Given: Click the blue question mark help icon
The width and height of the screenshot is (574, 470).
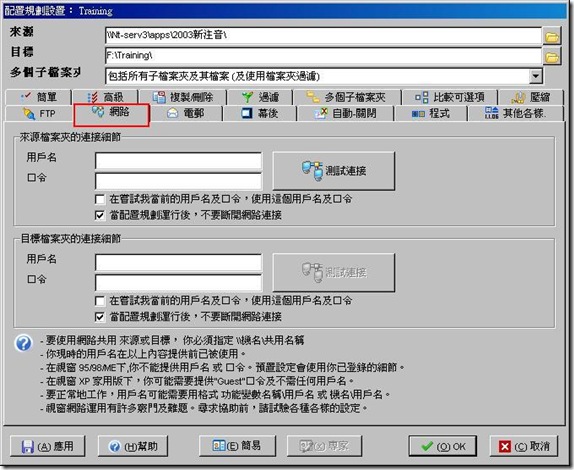Looking at the screenshot, I should [x=24, y=343].
